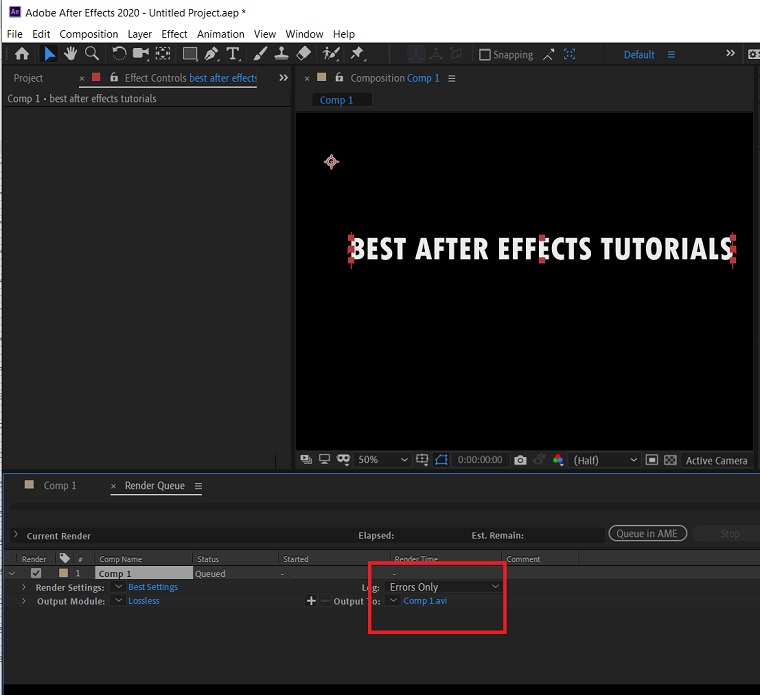Screen dimensions: 760x695
Task: Open the Best Settings render link
Action: point(153,587)
